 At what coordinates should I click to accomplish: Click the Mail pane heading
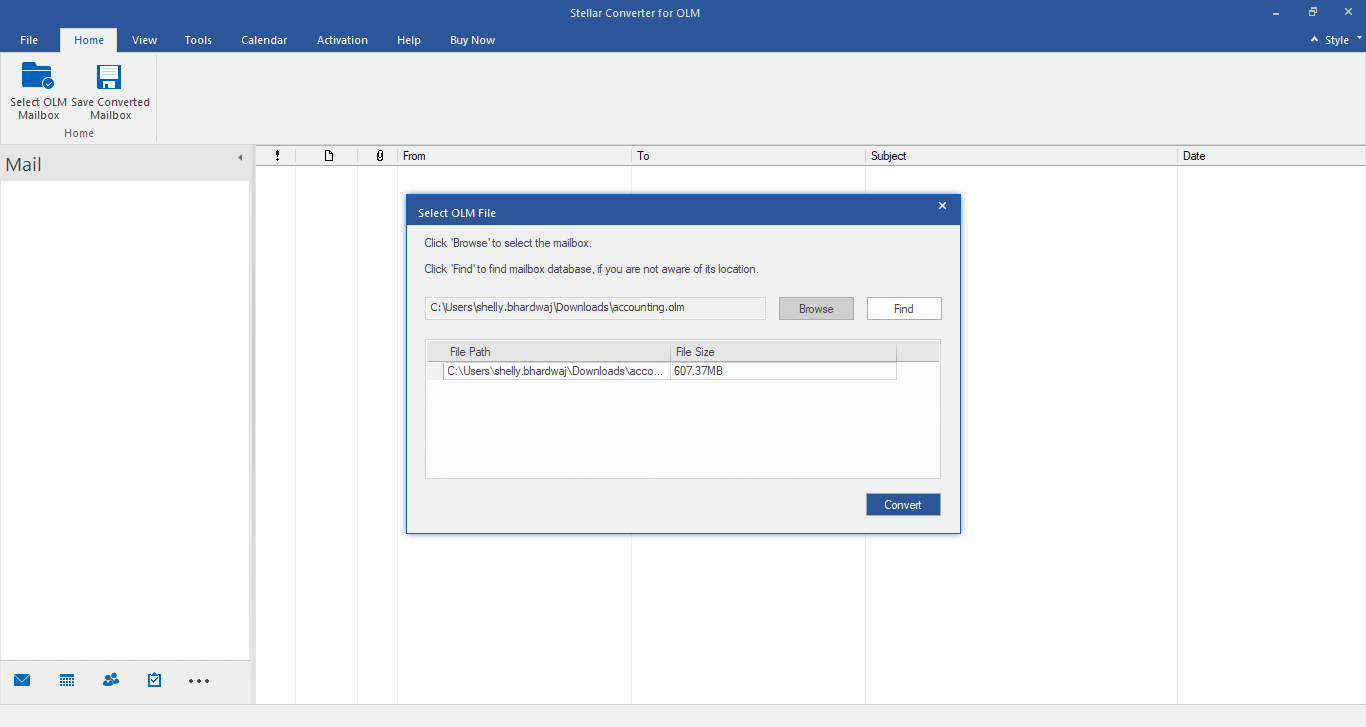[x=24, y=165]
